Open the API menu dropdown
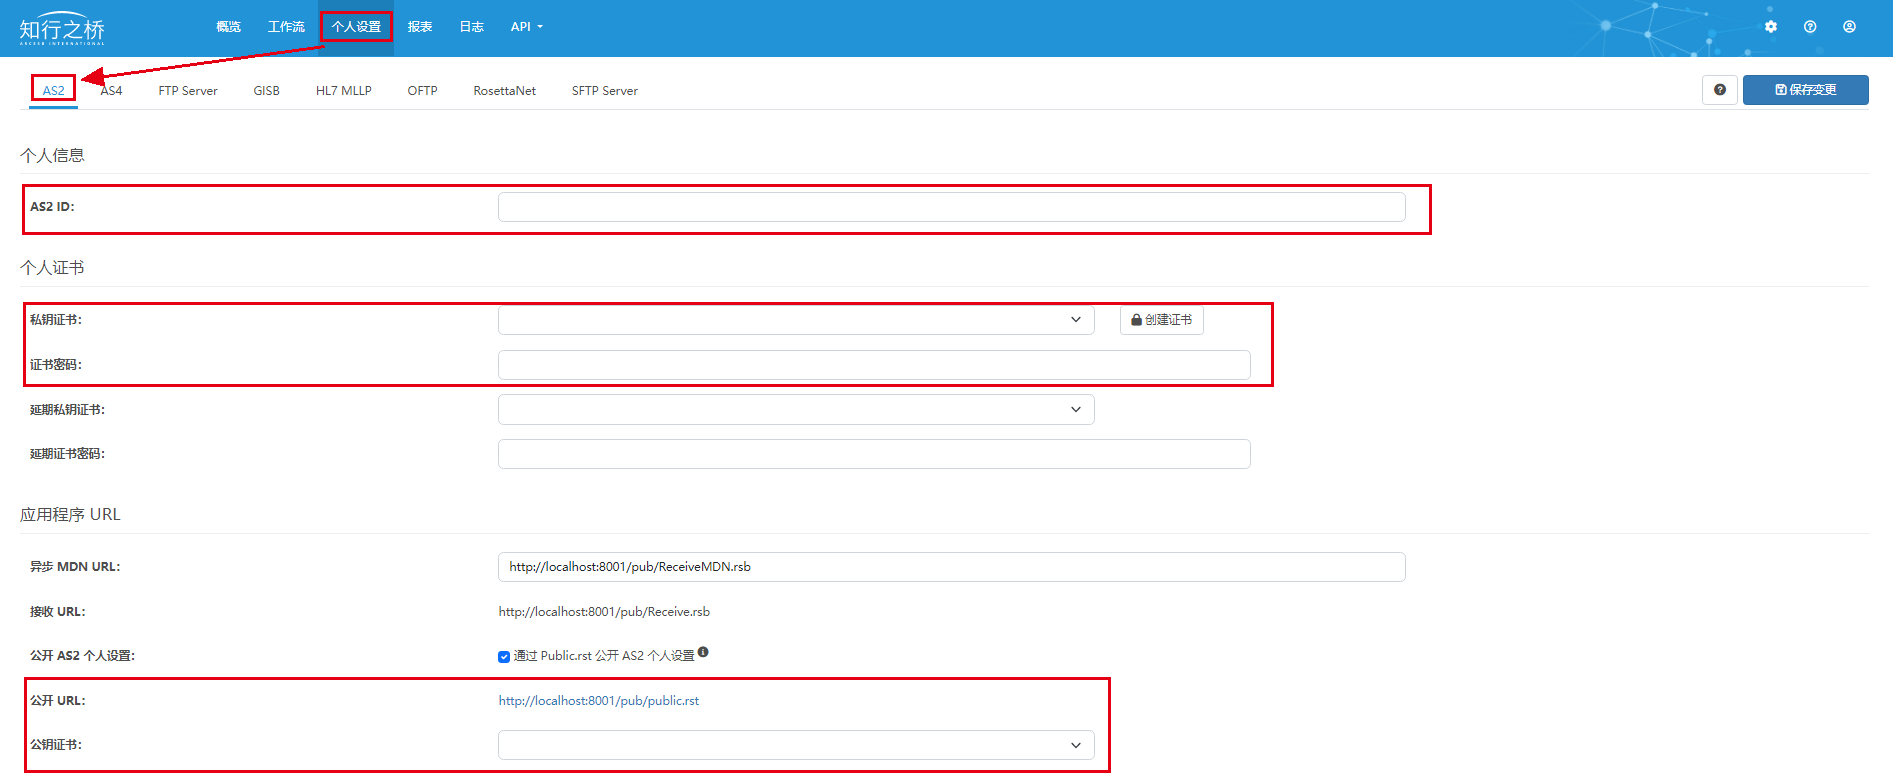 (x=526, y=27)
